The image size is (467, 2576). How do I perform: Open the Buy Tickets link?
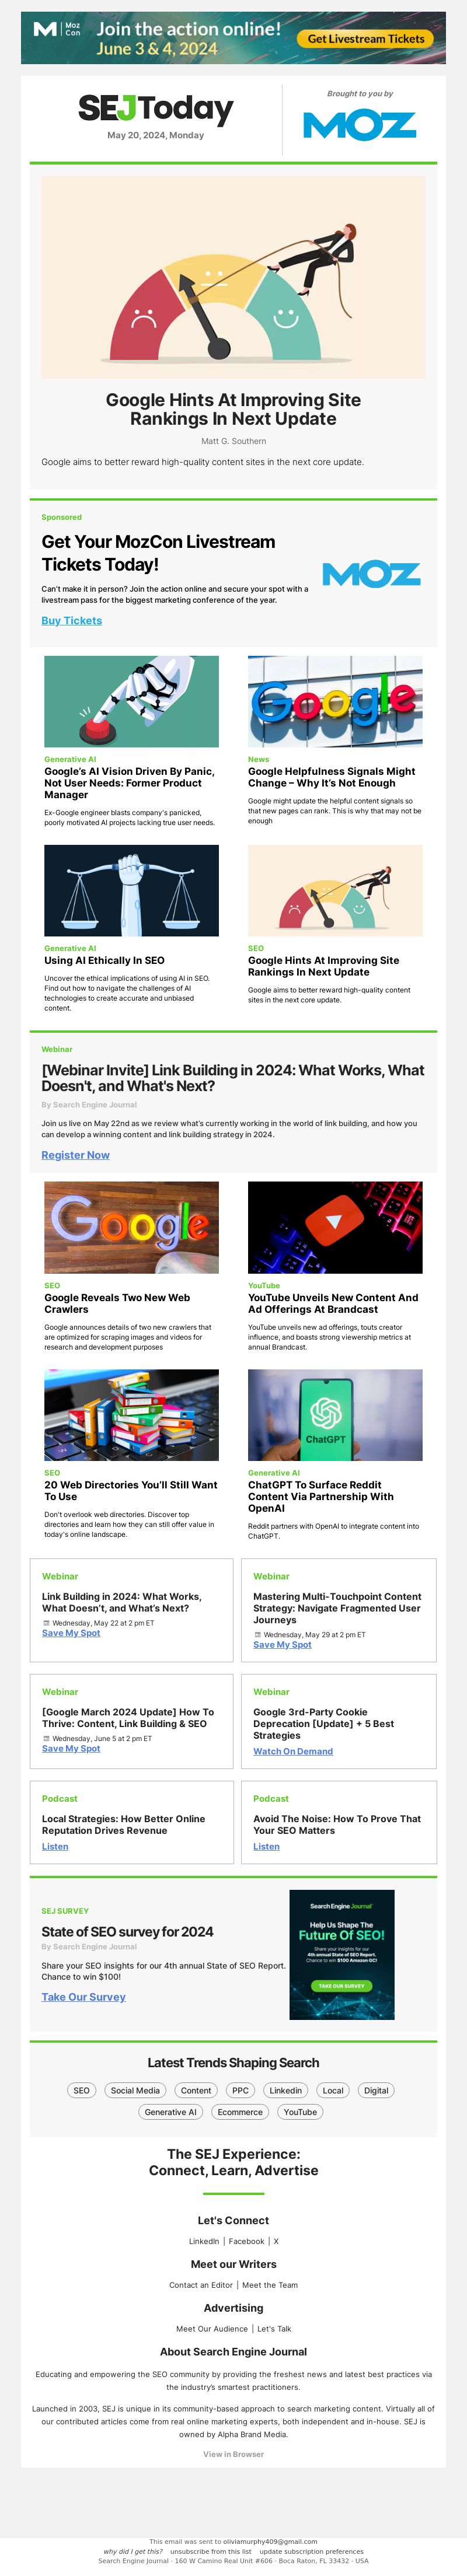pyautogui.click(x=72, y=620)
